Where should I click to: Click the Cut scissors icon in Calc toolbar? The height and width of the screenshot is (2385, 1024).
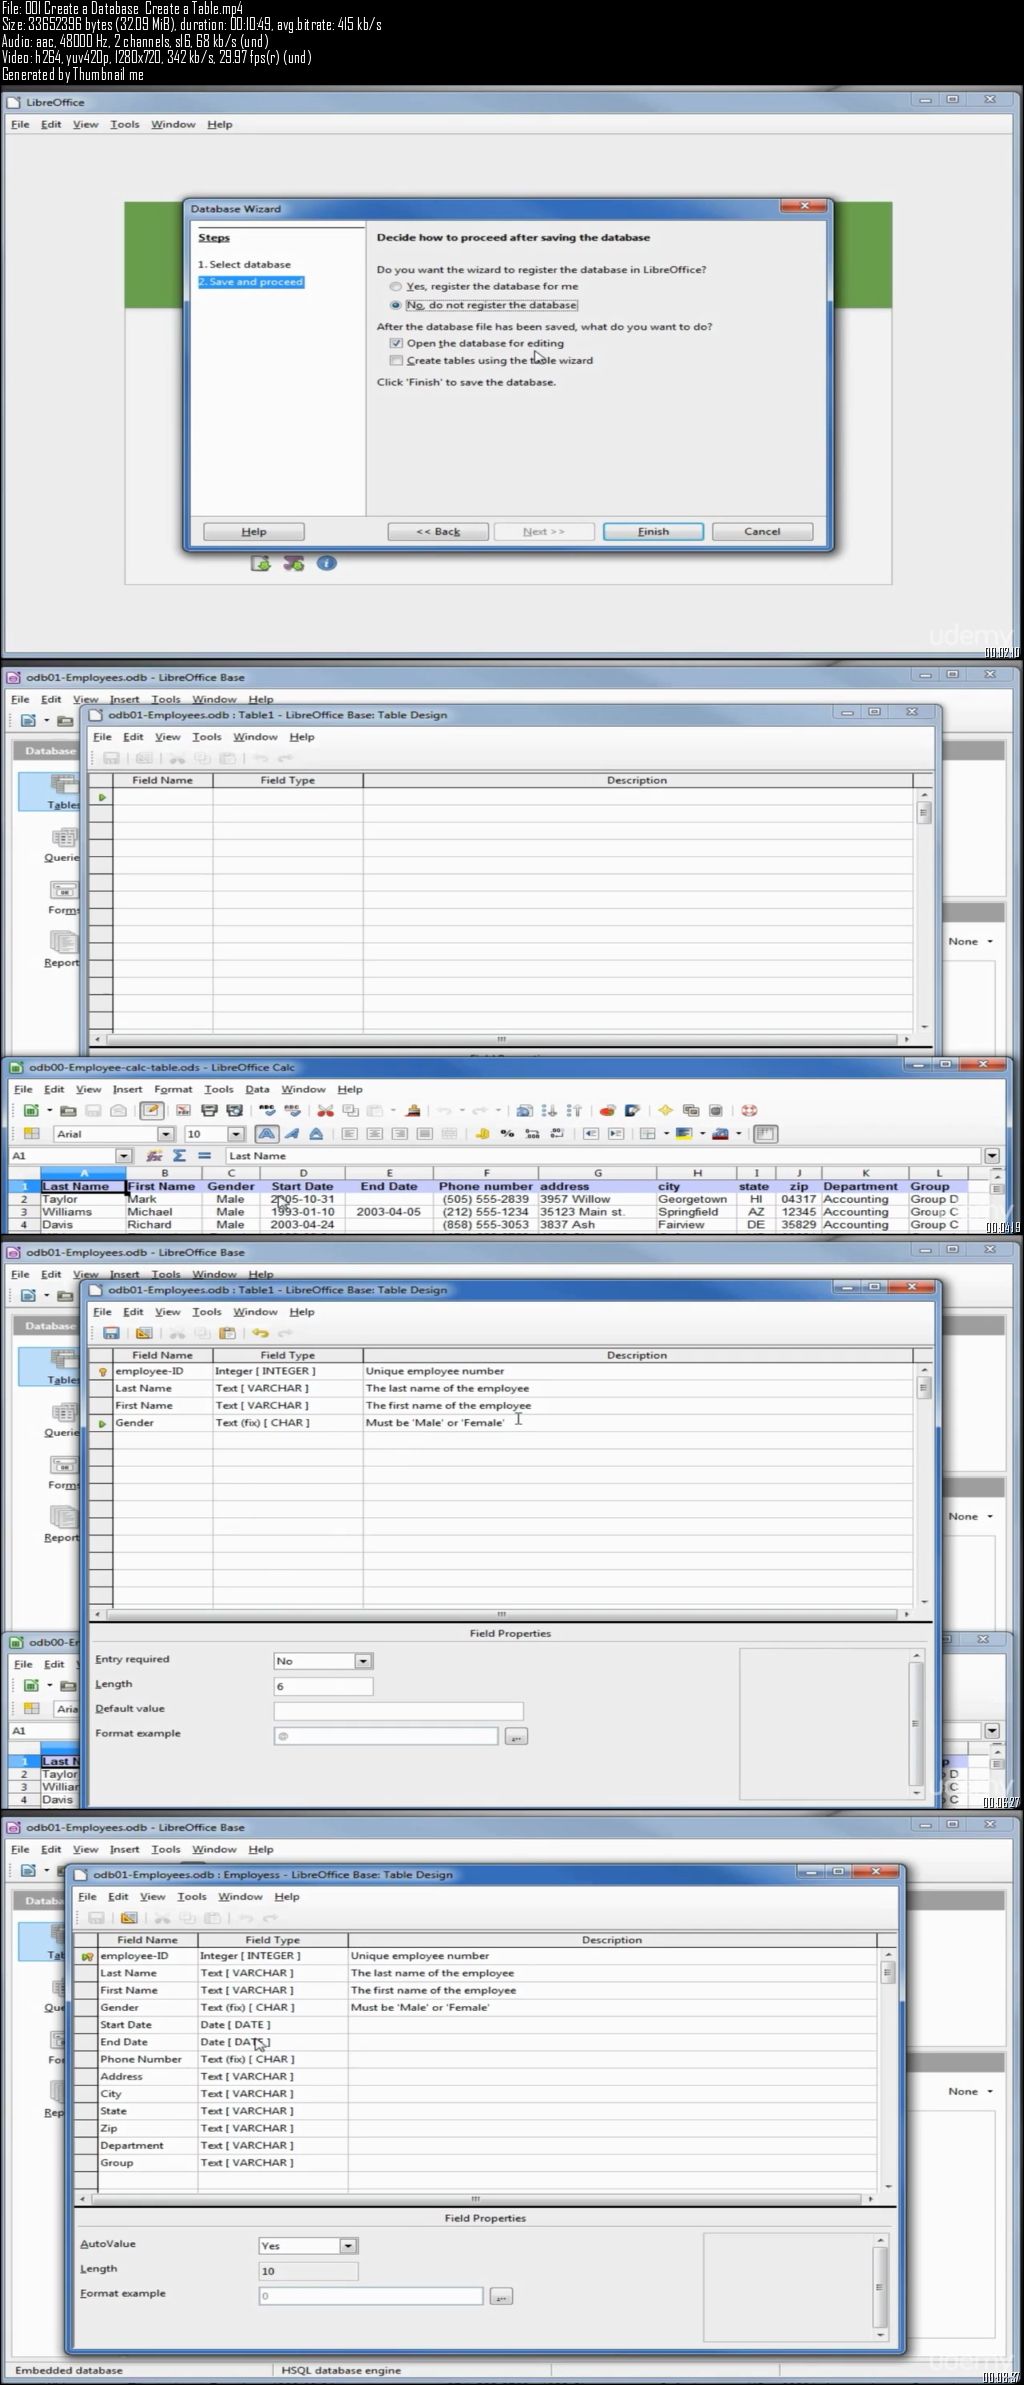pos(325,1110)
